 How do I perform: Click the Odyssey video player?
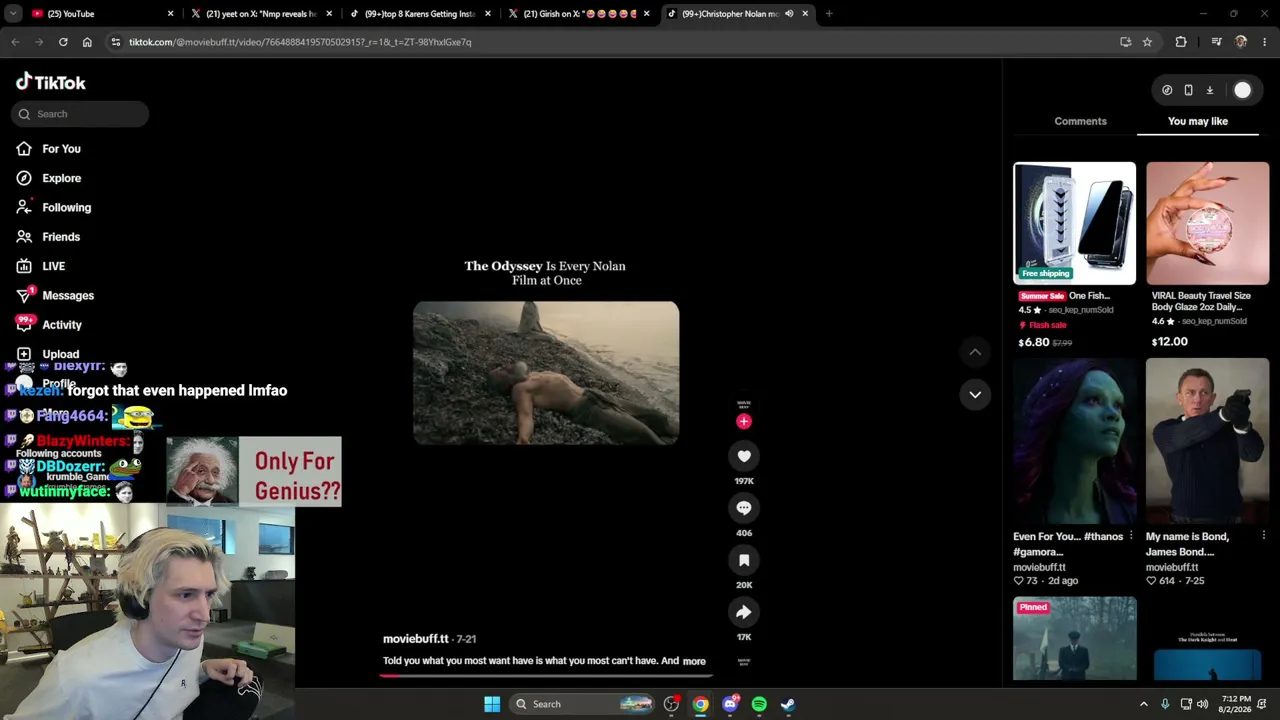(x=546, y=372)
